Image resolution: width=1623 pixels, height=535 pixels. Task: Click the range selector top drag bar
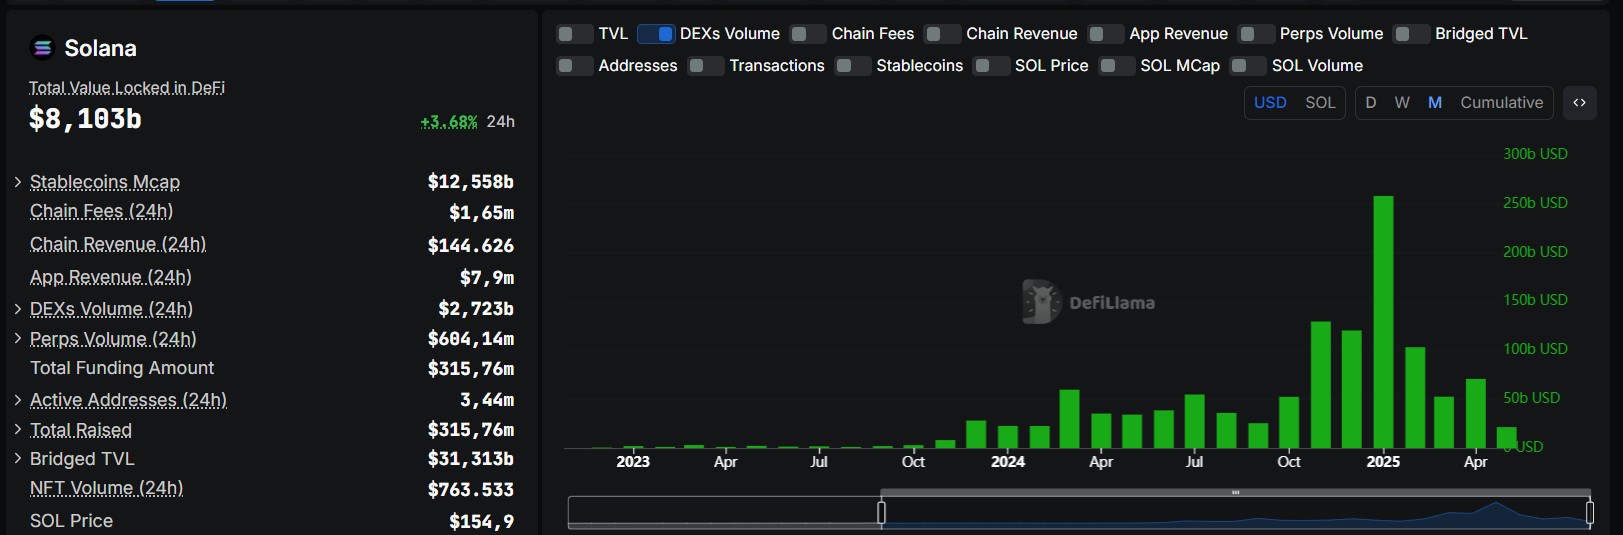[1235, 493]
